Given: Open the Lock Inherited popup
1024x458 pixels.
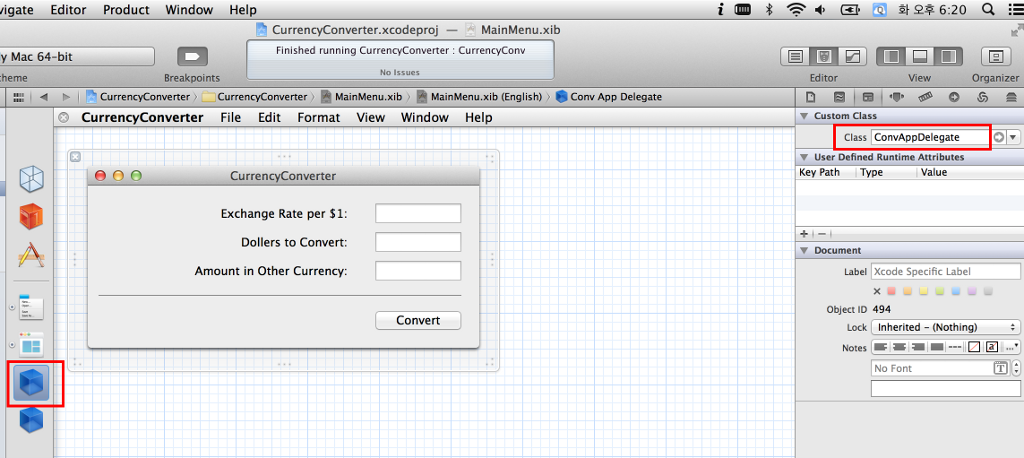Looking at the screenshot, I should point(946,327).
